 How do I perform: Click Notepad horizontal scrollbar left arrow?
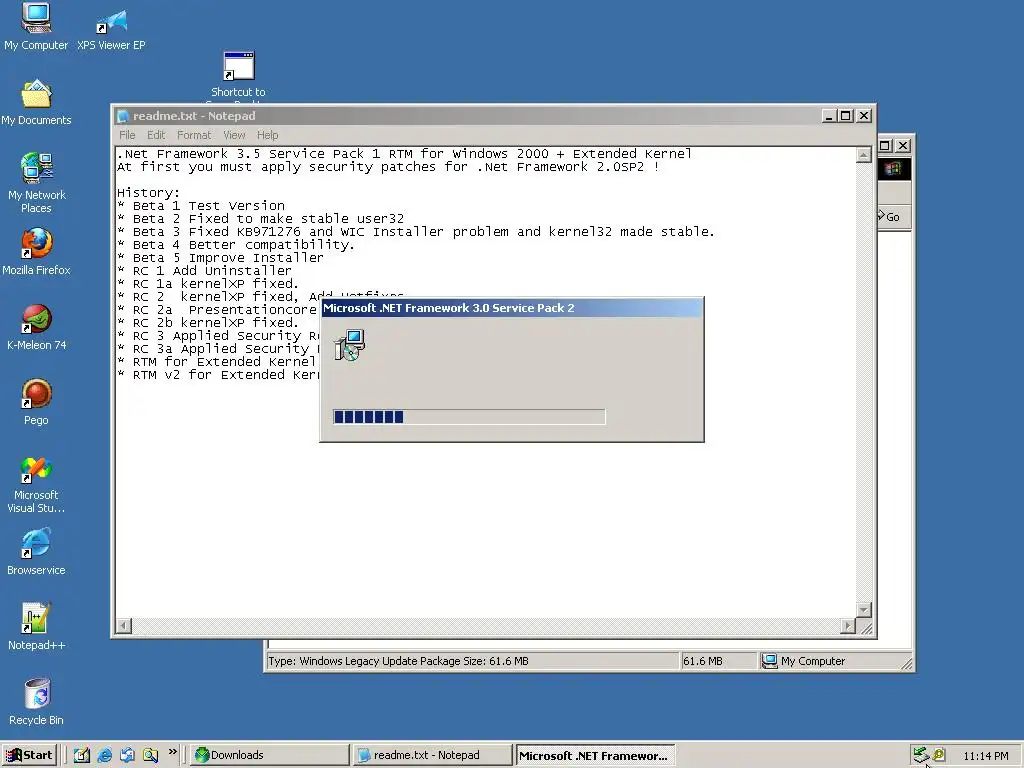point(123,626)
